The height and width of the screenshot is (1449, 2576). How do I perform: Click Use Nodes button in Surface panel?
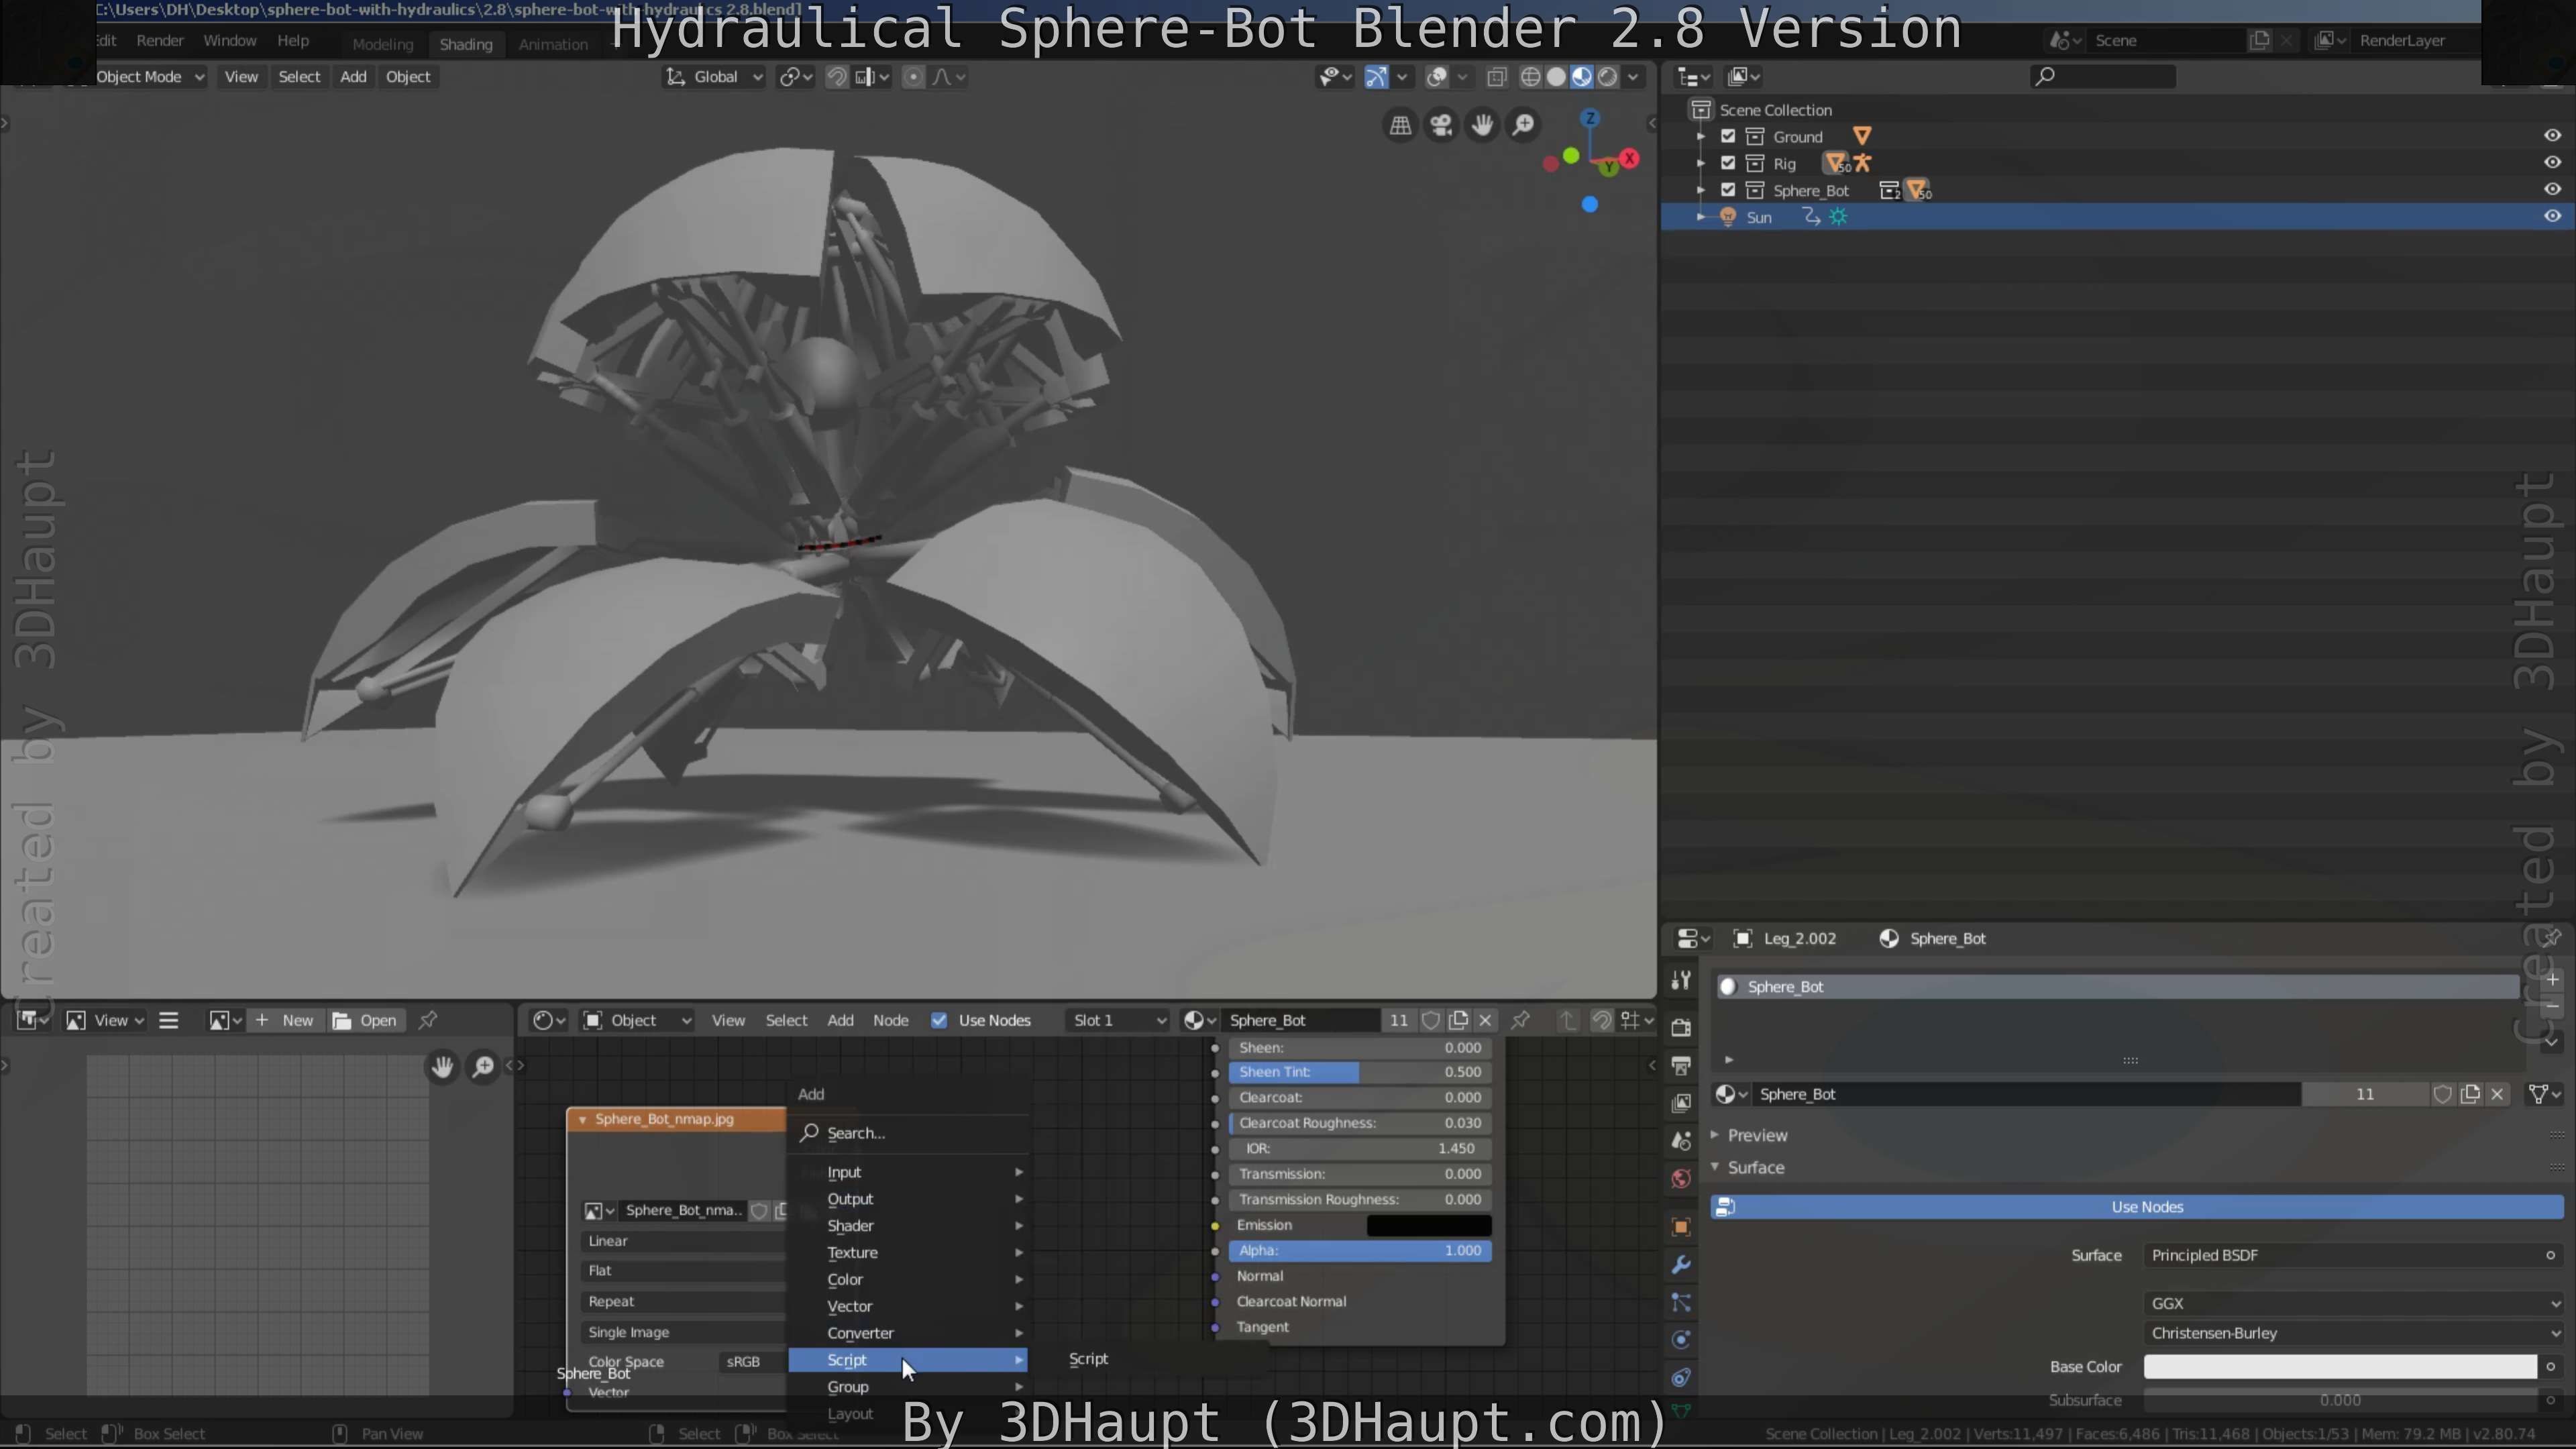pos(2136,1207)
